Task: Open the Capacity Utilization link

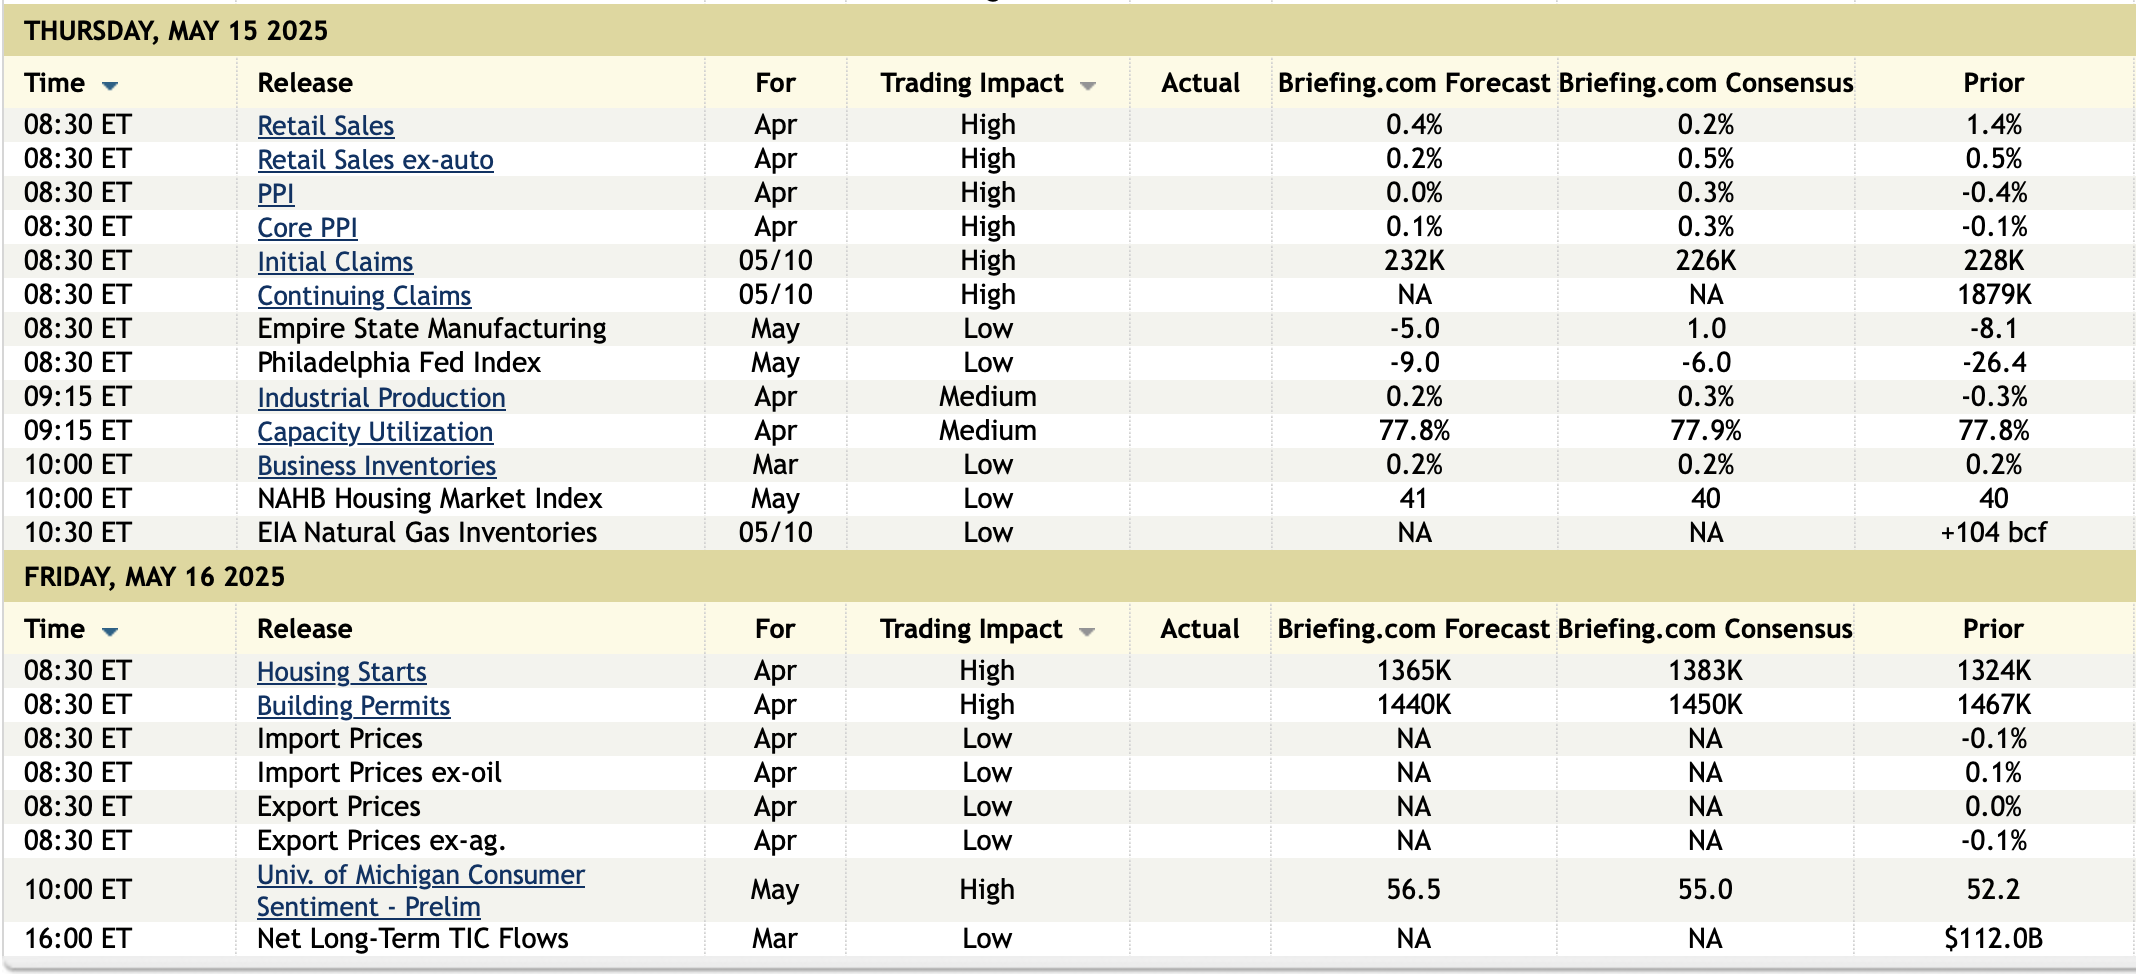Action: [x=375, y=432]
